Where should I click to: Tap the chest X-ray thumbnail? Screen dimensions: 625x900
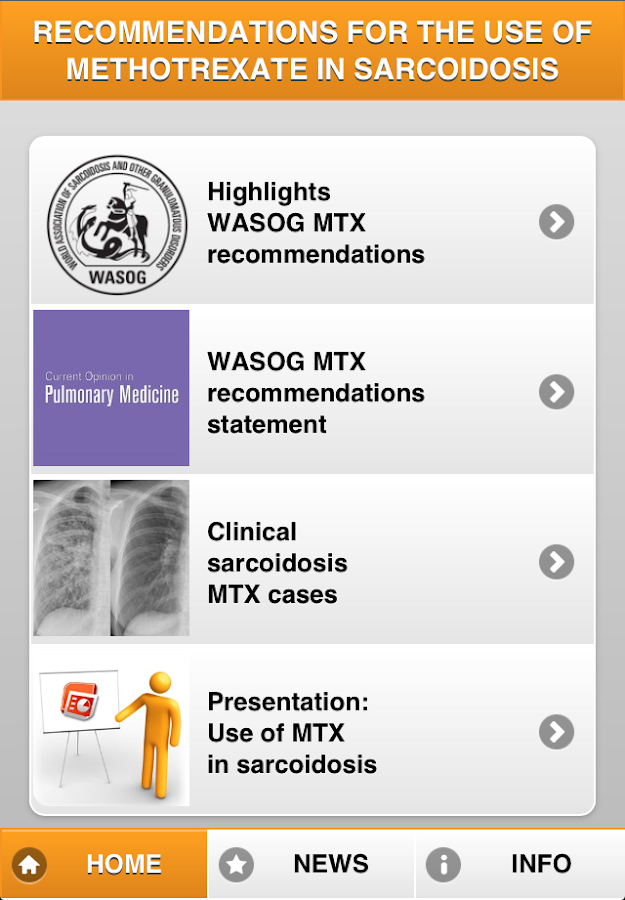point(111,558)
